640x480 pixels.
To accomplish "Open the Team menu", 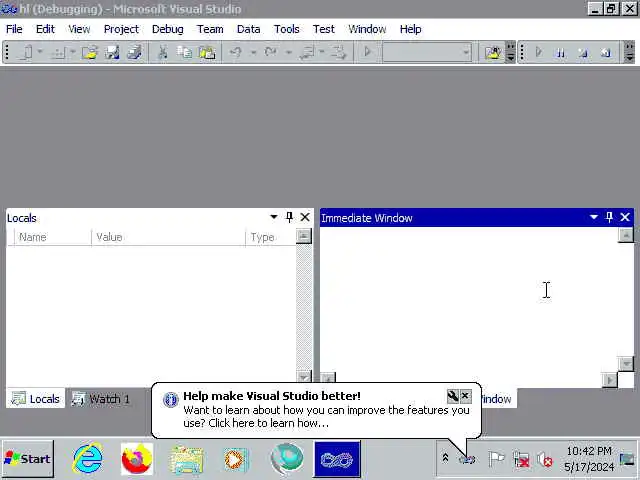I will [210, 29].
